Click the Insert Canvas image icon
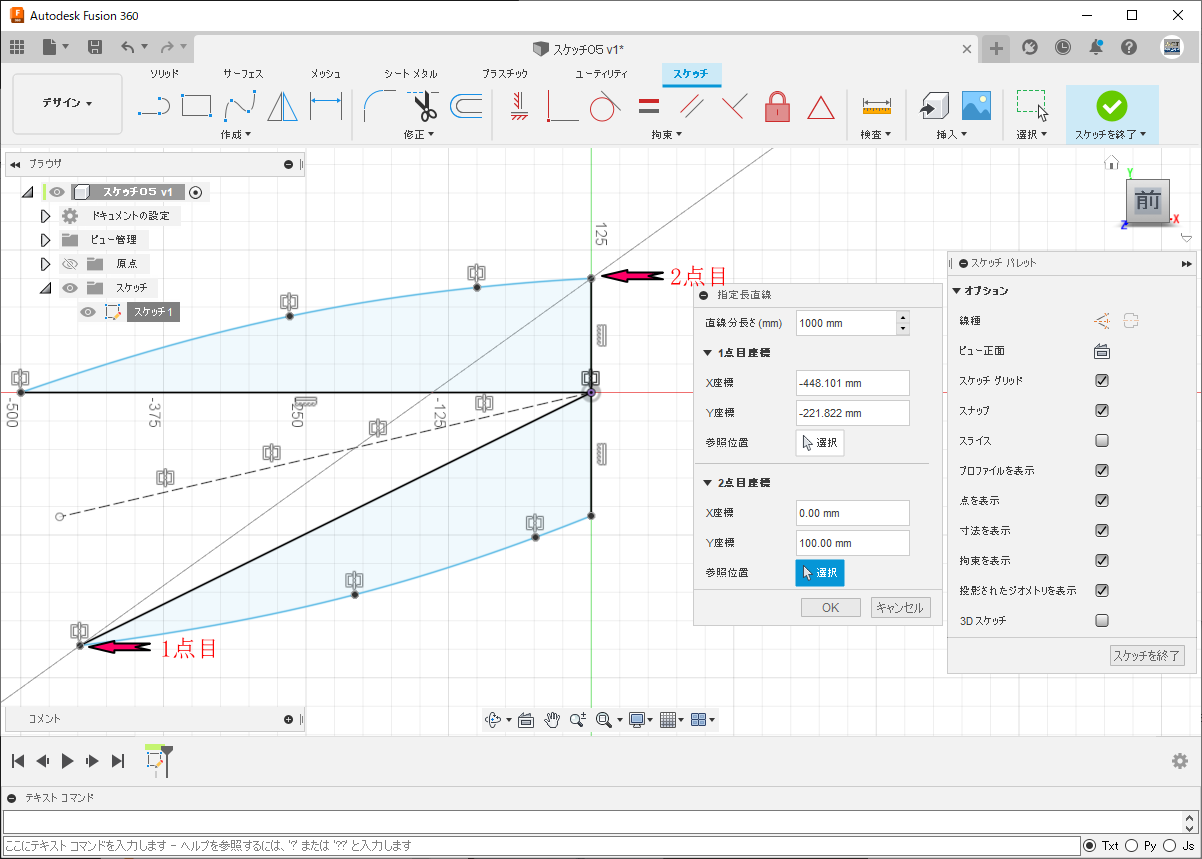The image size is (1202, 859). (x=976, y=106)
